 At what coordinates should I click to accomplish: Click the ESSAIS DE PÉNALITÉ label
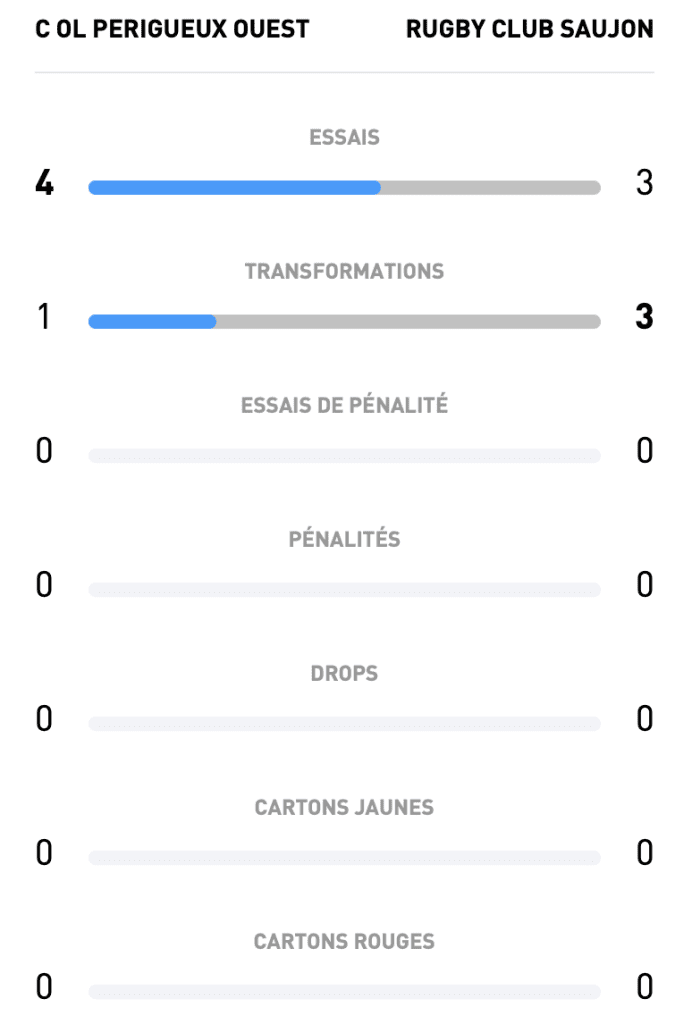344,406
